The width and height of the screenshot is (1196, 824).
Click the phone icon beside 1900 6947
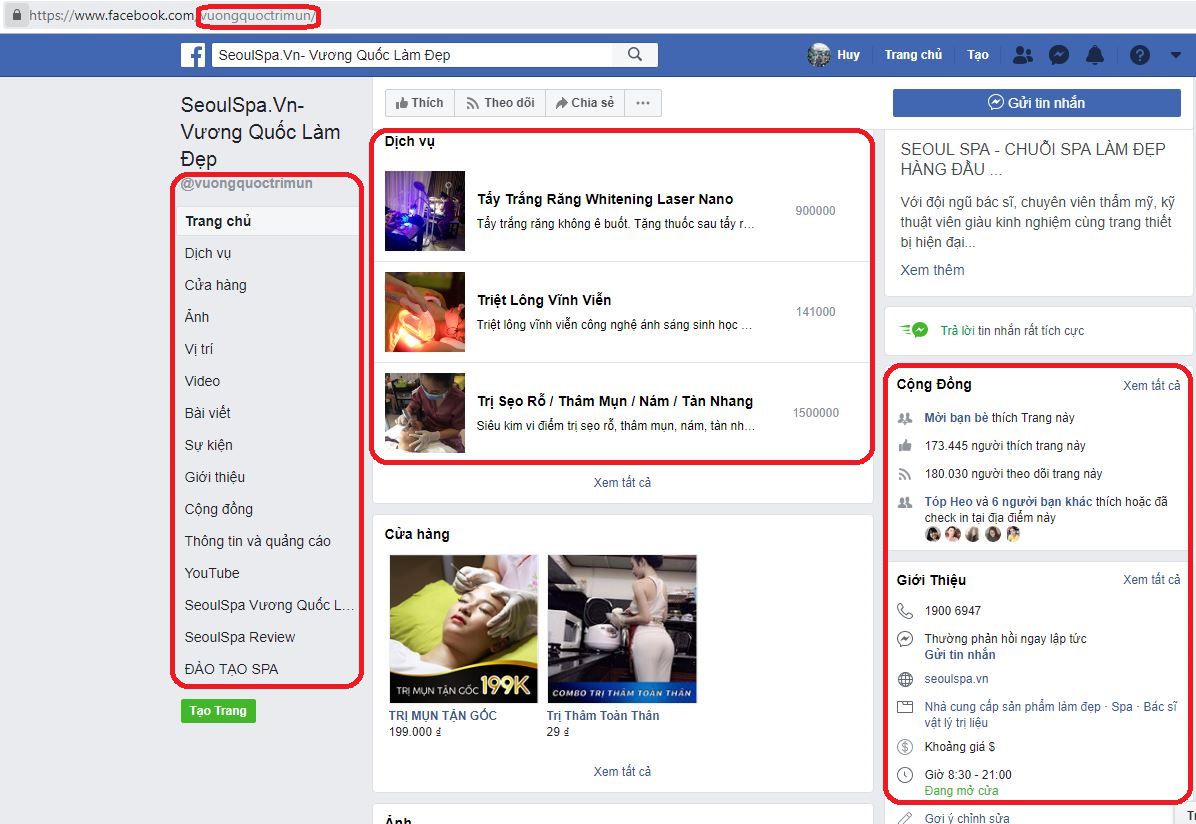[x=905, y=610]
